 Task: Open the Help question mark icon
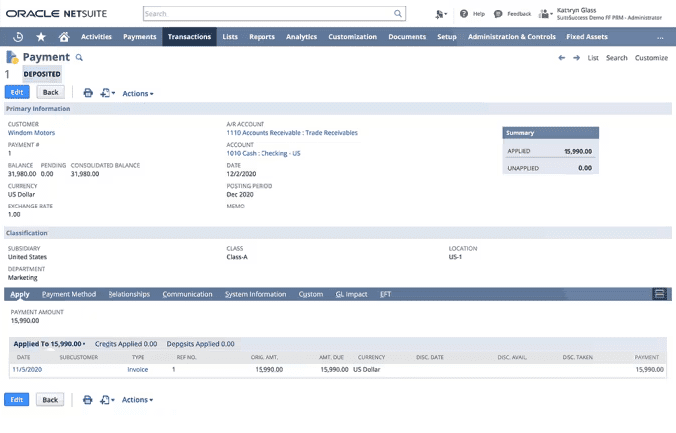click(464, 14)
